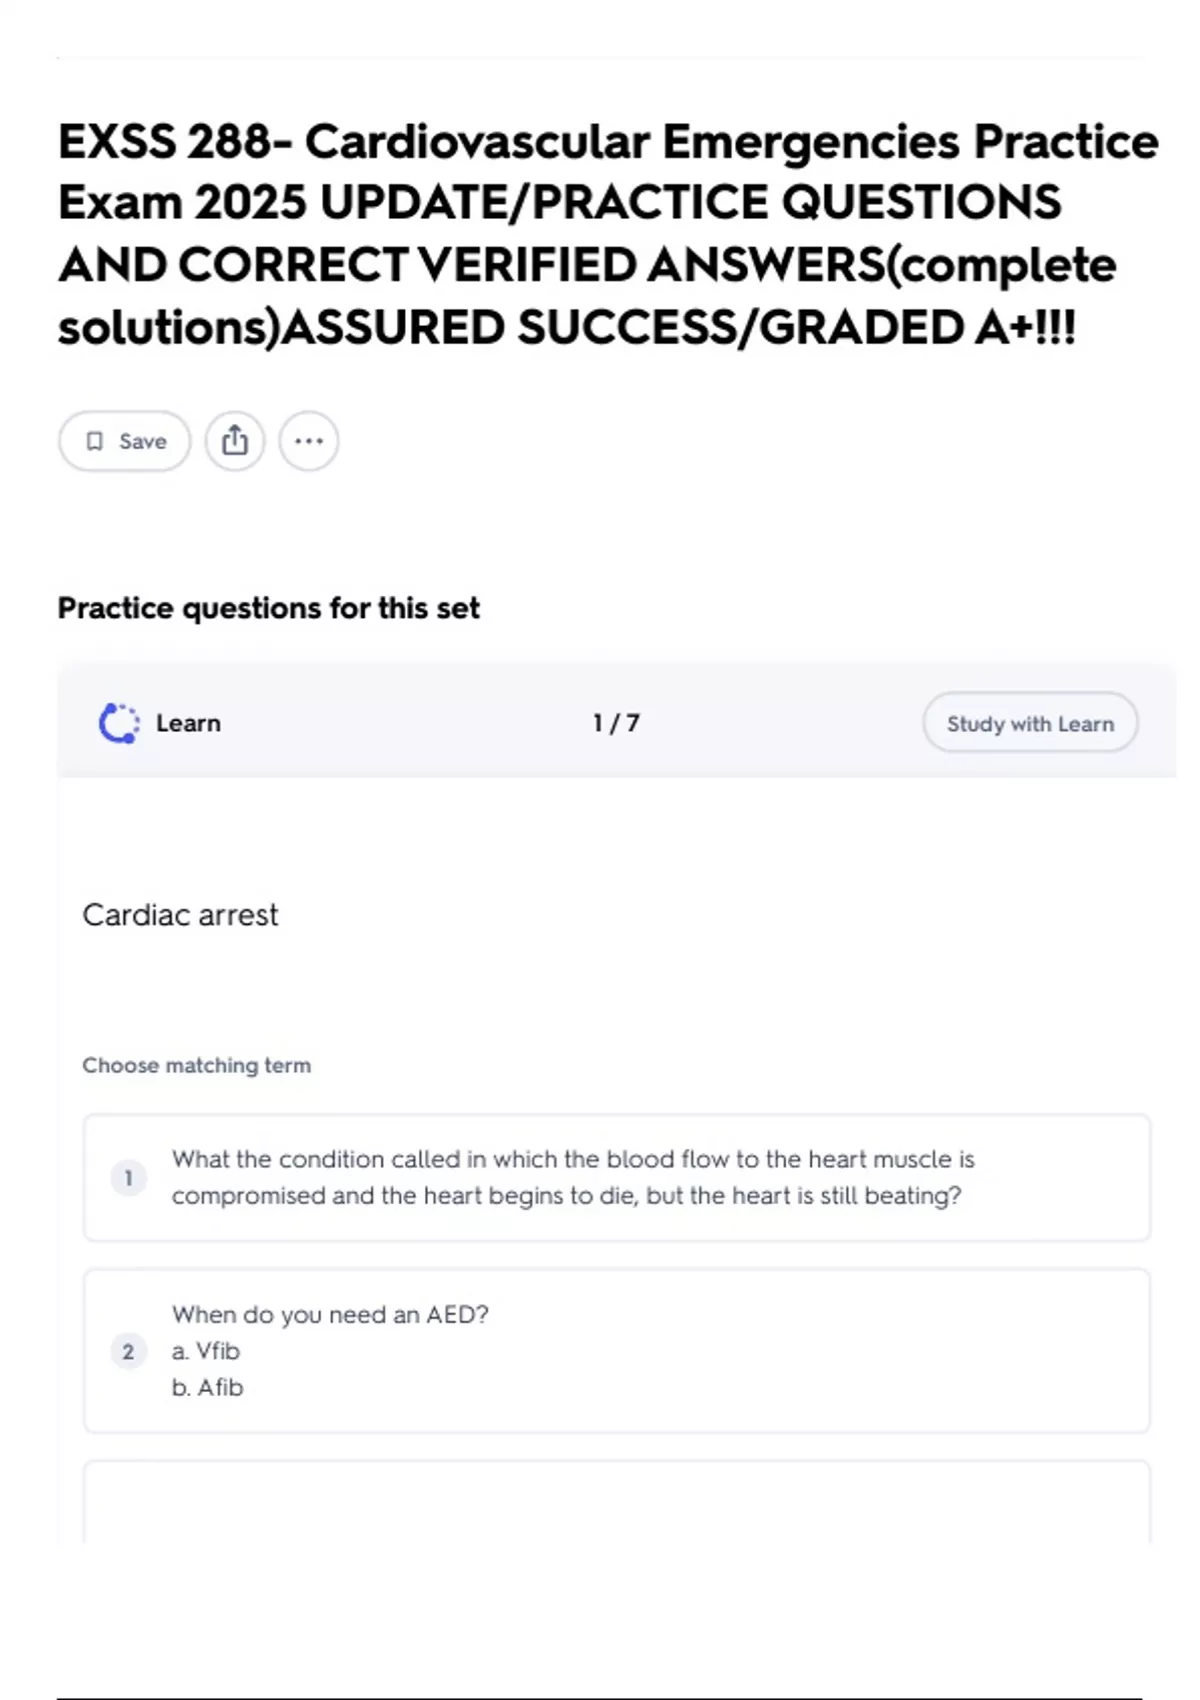The height and width of the screenshot is (1700, 1200).
Task: Click the Save label text
Action: point(143,441)
